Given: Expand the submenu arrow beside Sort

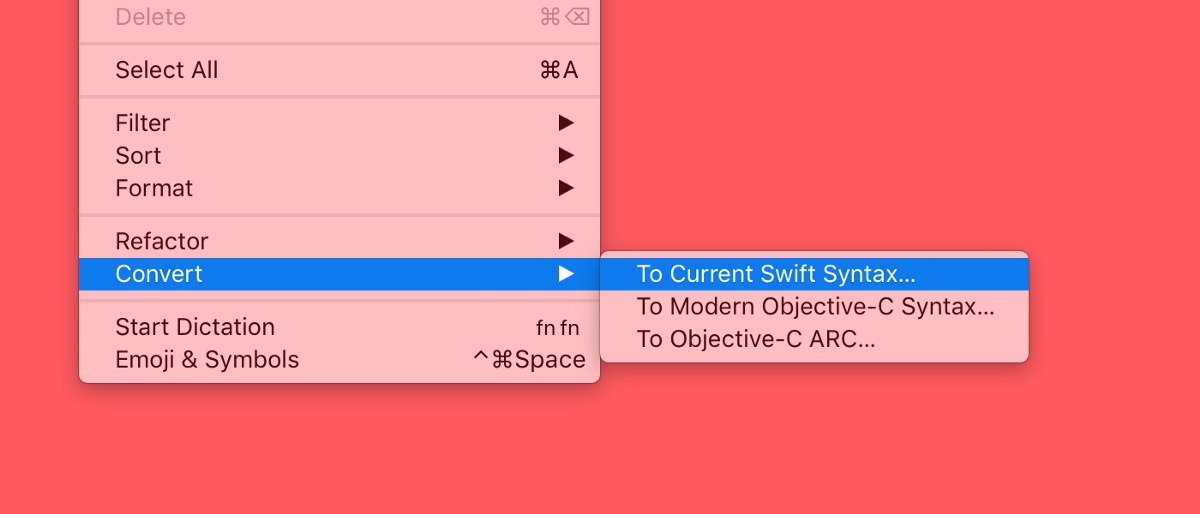Looking at the screenshot, I should tap(566, 156).
